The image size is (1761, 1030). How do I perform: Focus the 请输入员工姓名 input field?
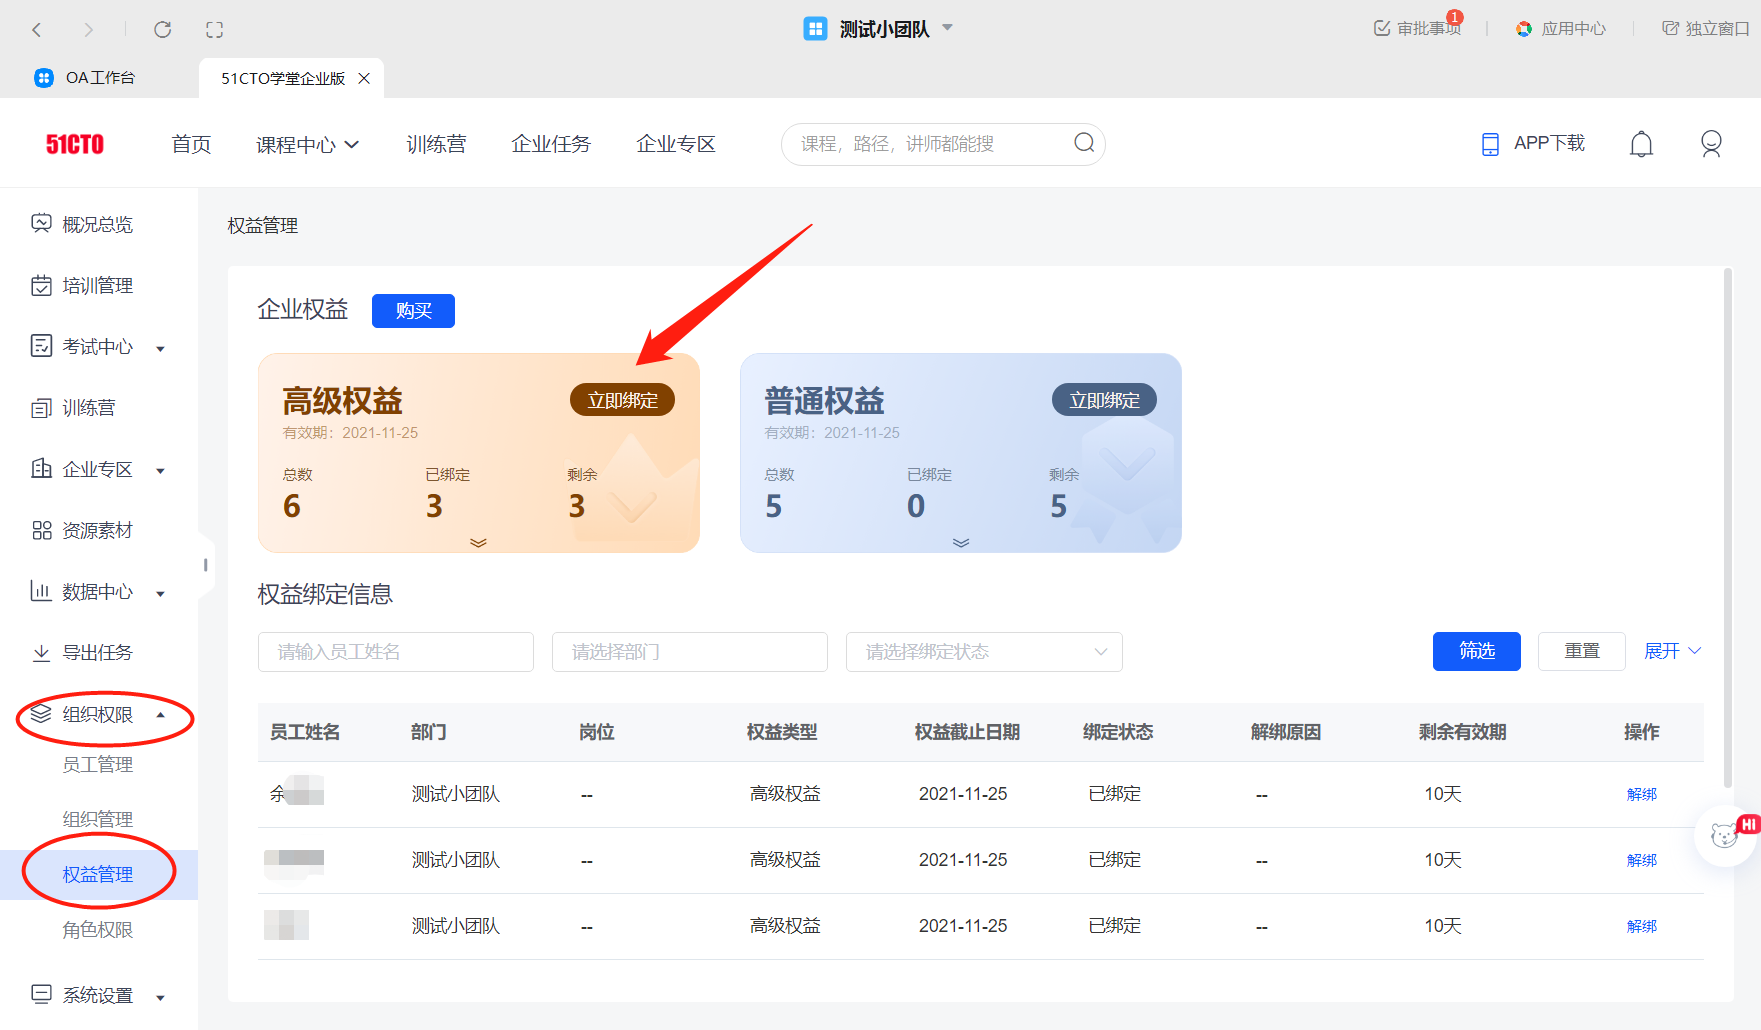pos(396,652)
